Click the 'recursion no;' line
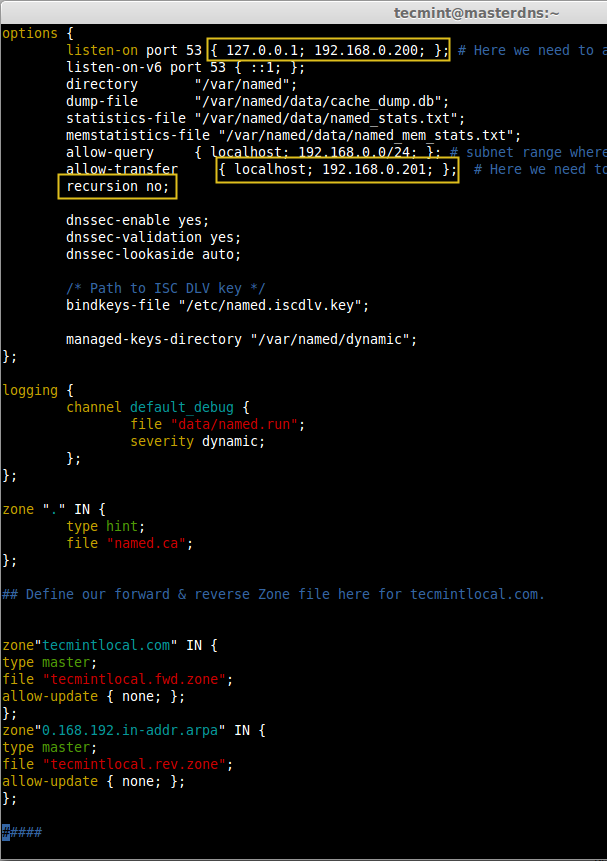Screen dimensions: 607x861 tap(118, 187)
